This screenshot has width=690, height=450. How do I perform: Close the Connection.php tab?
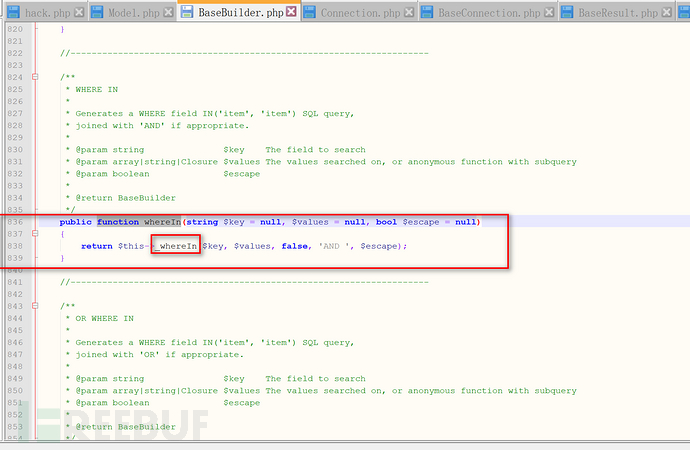coord(409,12)
